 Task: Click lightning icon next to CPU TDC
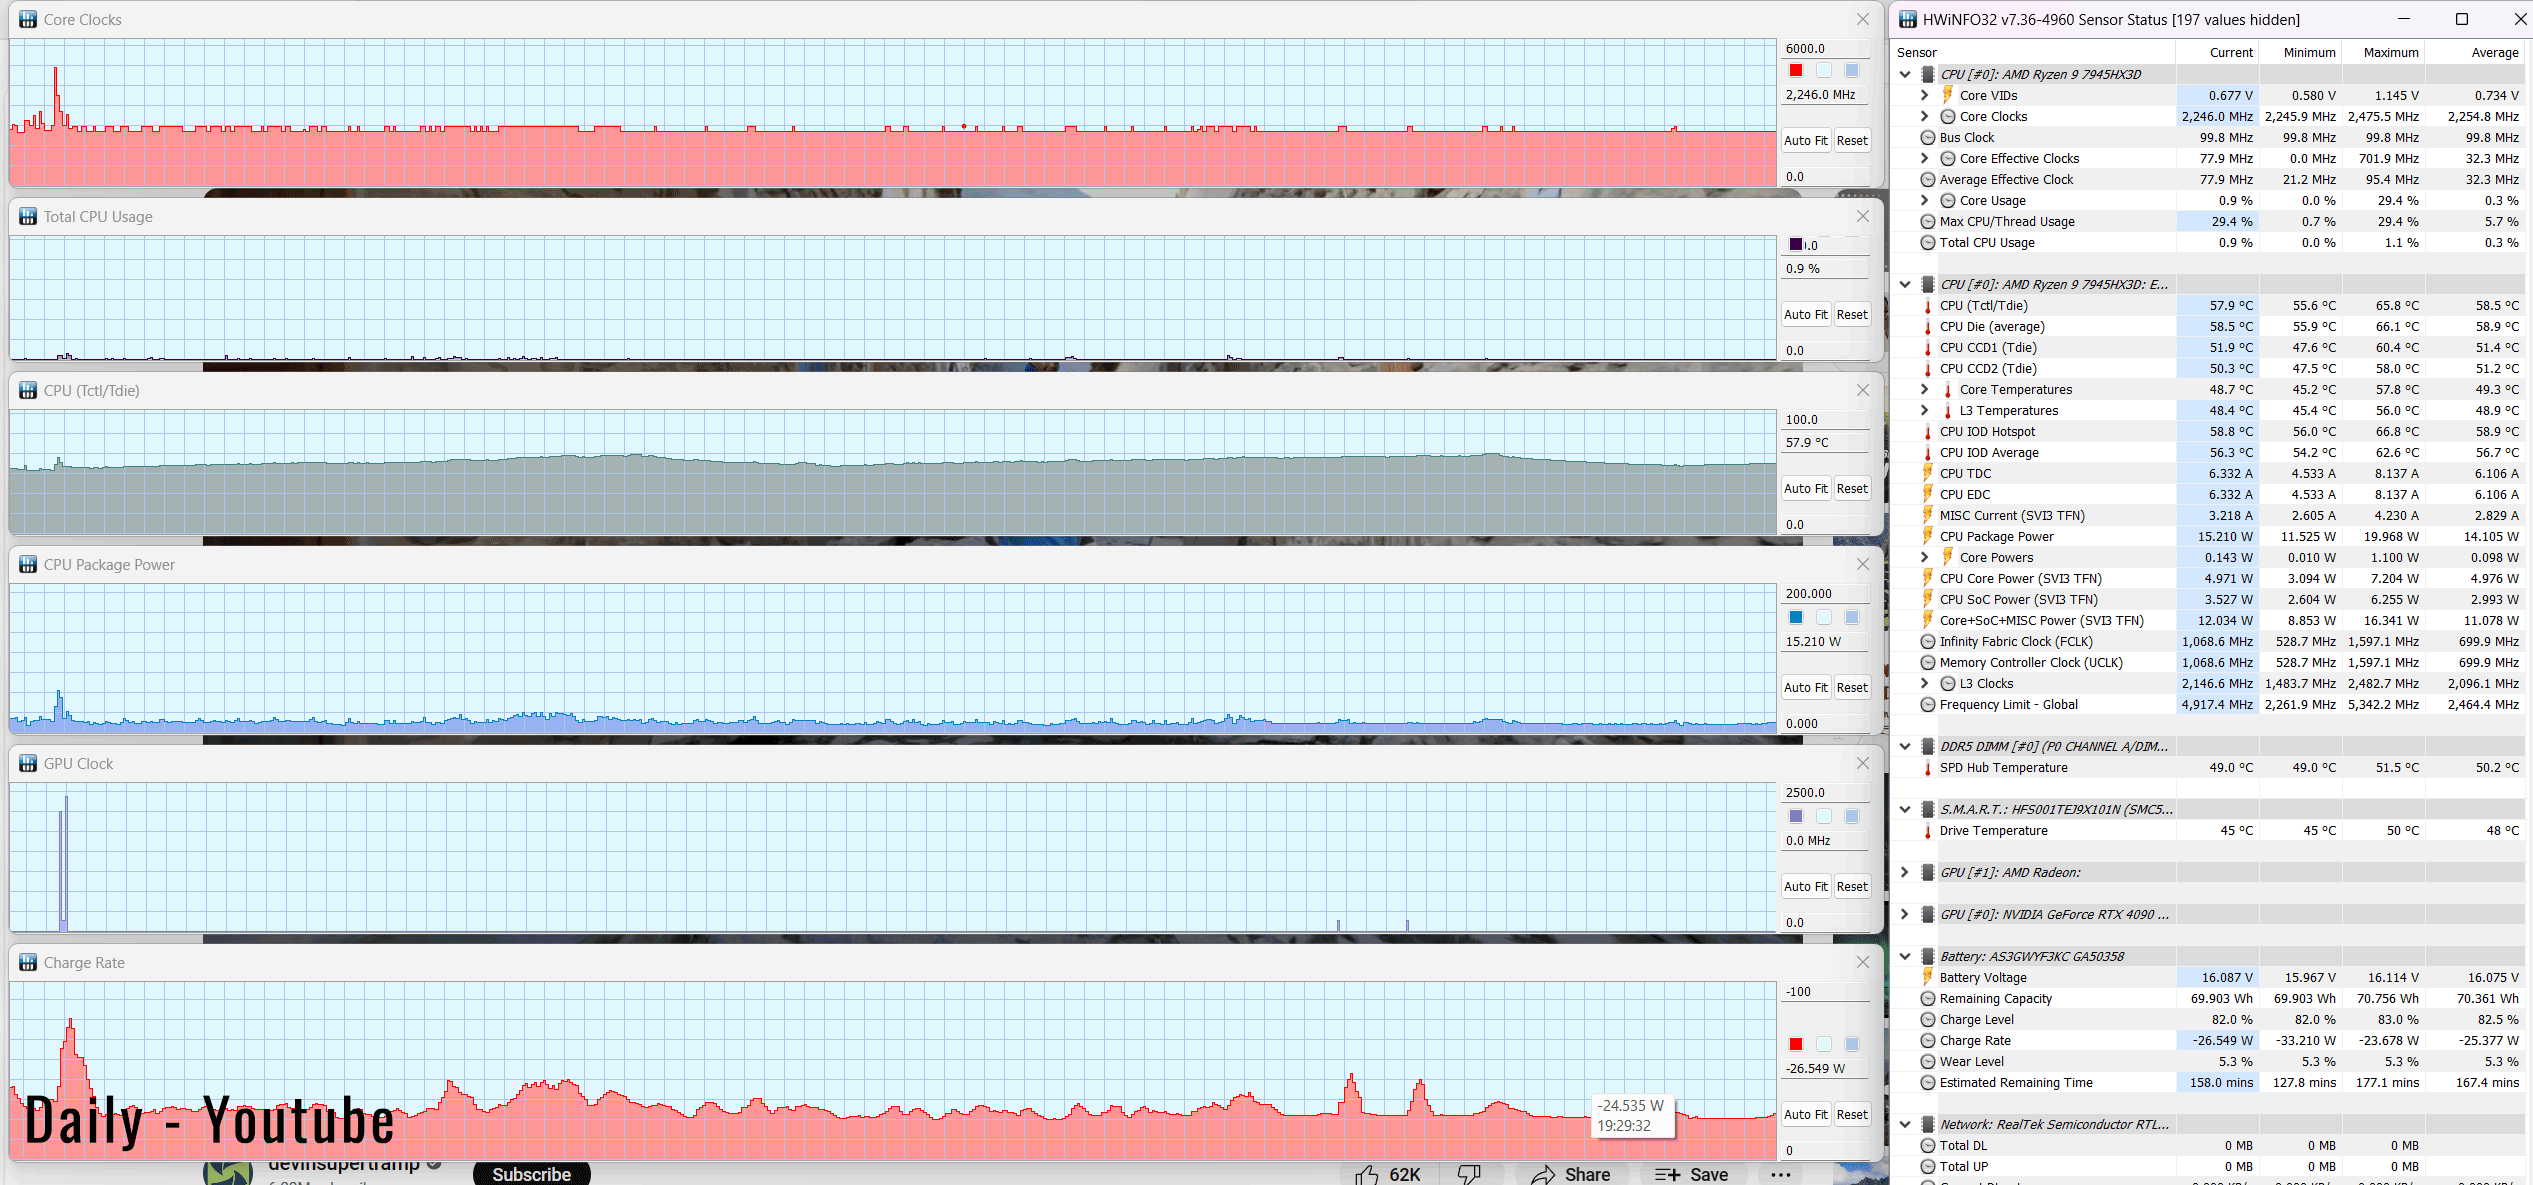pos(1928,473)
